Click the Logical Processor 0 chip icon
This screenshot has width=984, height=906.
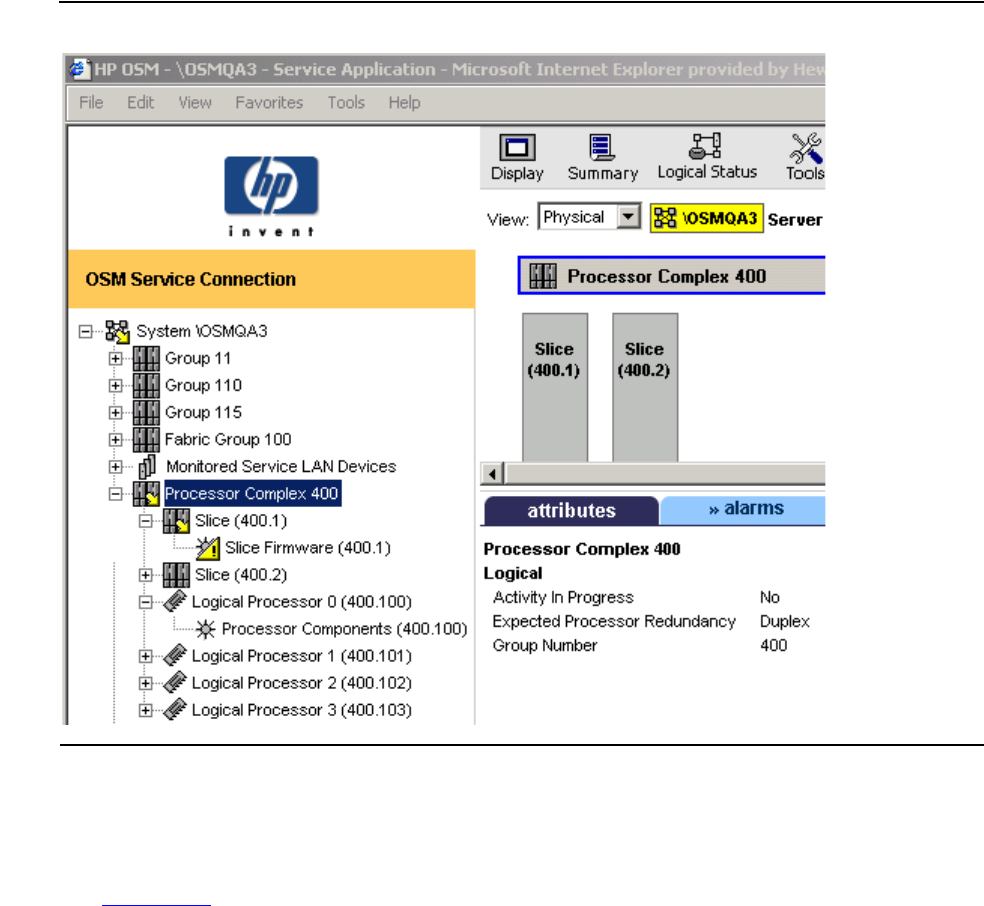(175, 601)
